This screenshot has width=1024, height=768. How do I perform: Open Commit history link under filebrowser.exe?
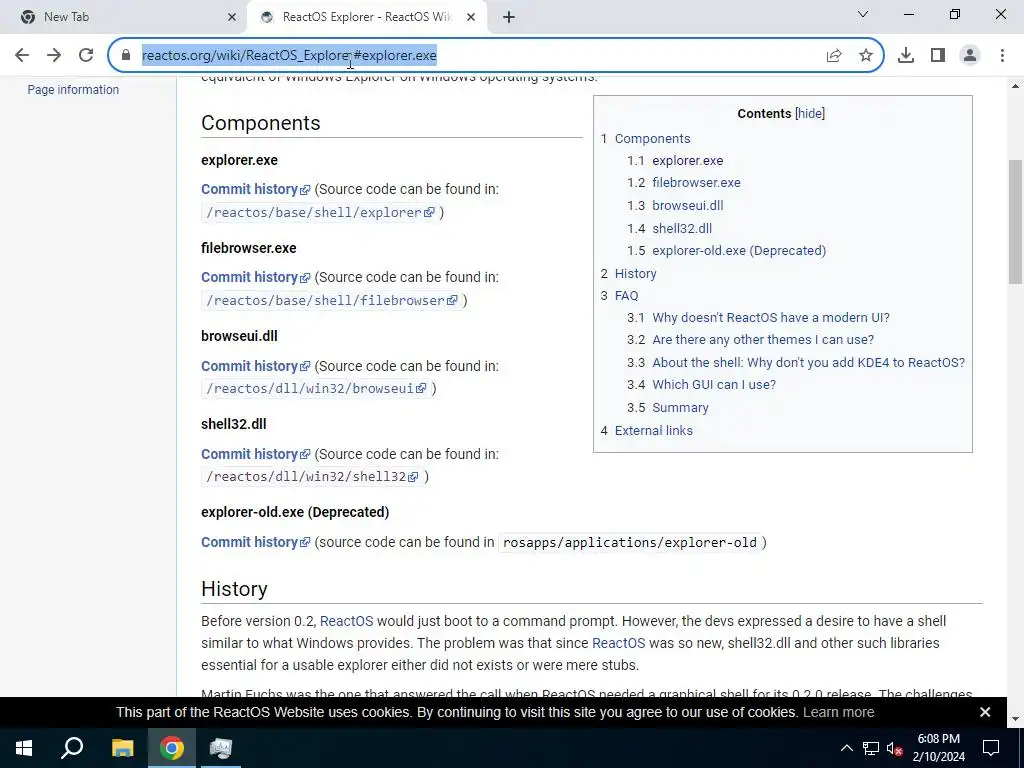click(255, 278)
